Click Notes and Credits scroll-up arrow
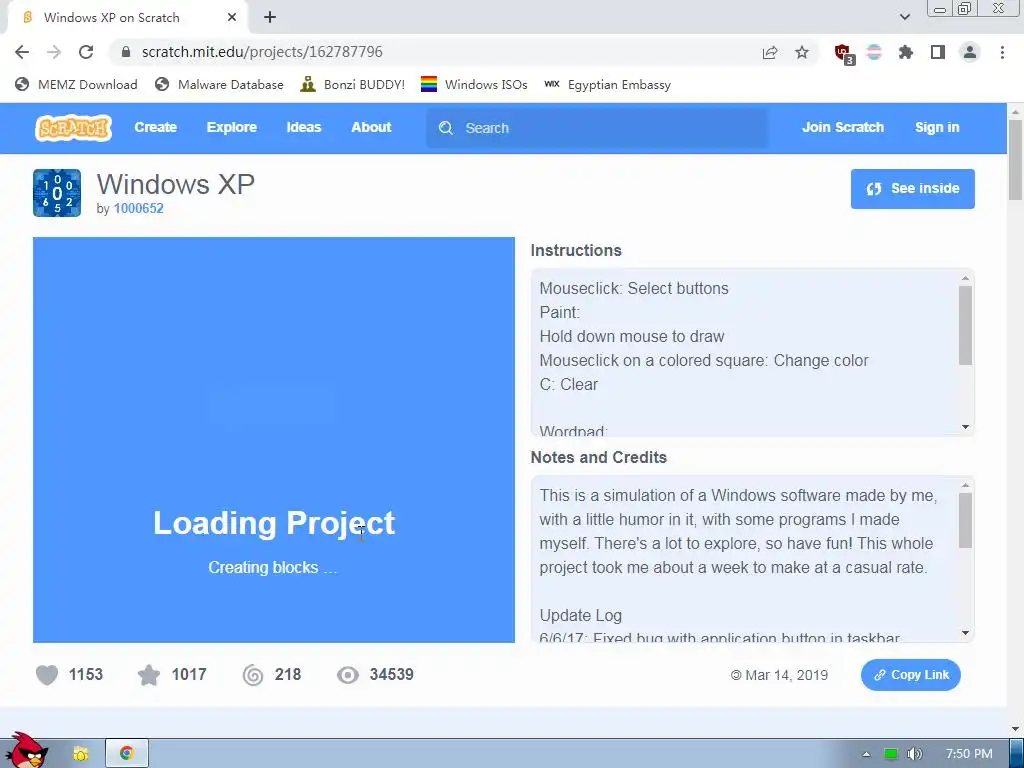Image resolution: width=1024 pixels, height=768 pixels. point(965,485)
